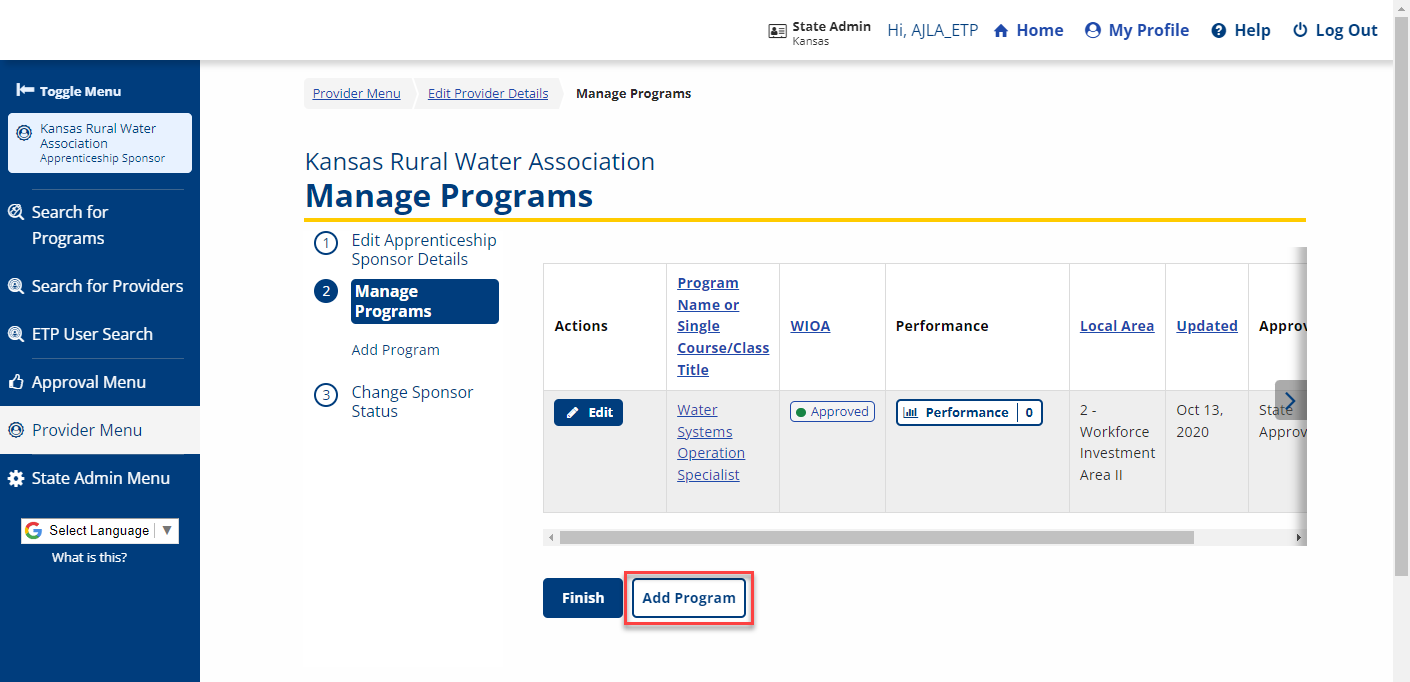Click the State Admin Menu gear icon
This screenshot has height=682, width=1410.
click(16, 479)
